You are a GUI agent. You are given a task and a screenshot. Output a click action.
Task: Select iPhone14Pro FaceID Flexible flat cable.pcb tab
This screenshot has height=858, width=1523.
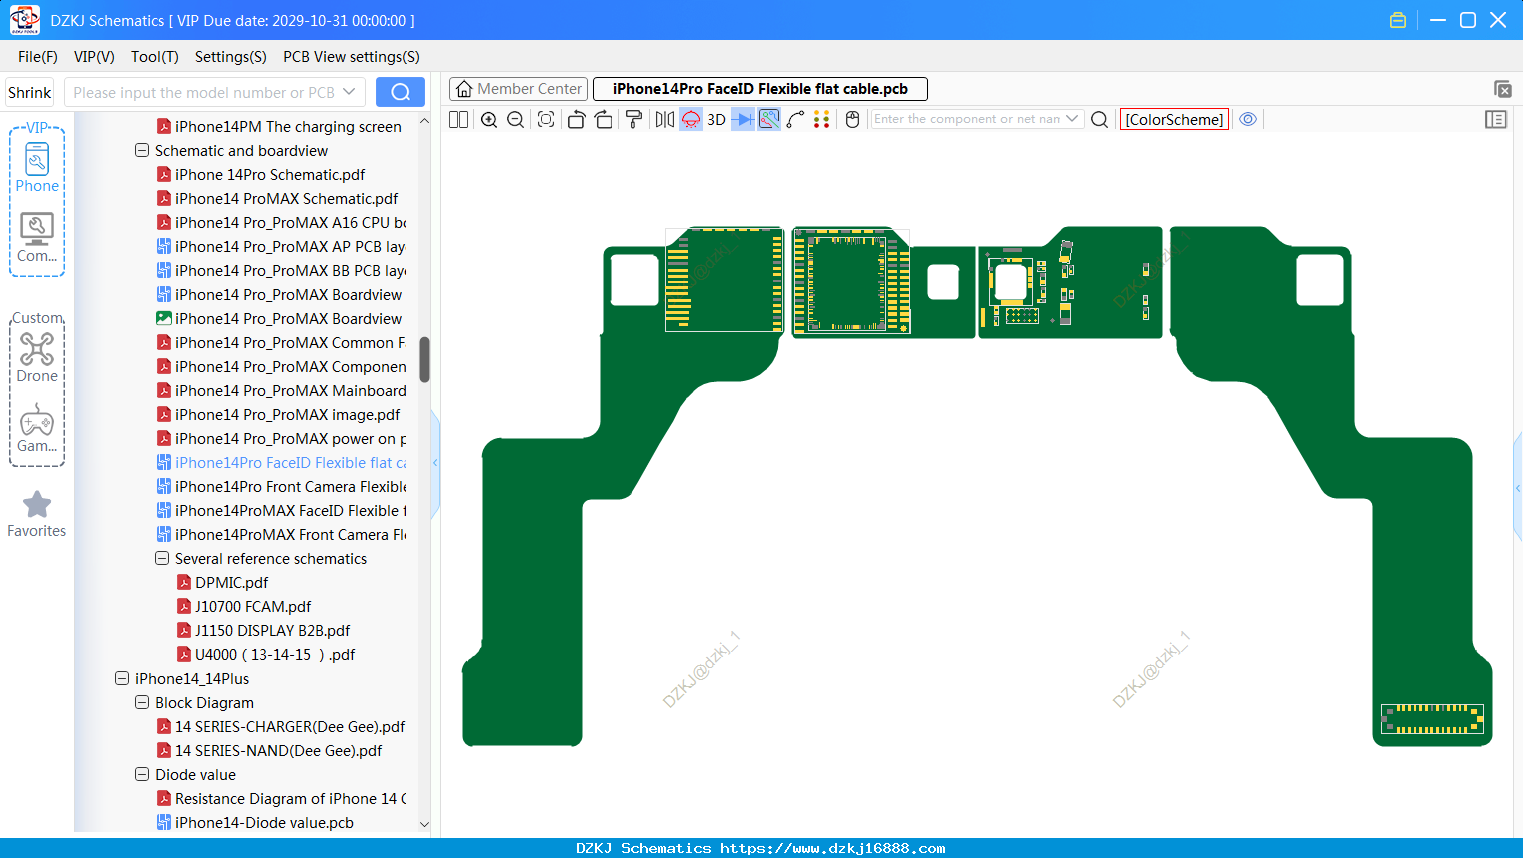(760, 89)
